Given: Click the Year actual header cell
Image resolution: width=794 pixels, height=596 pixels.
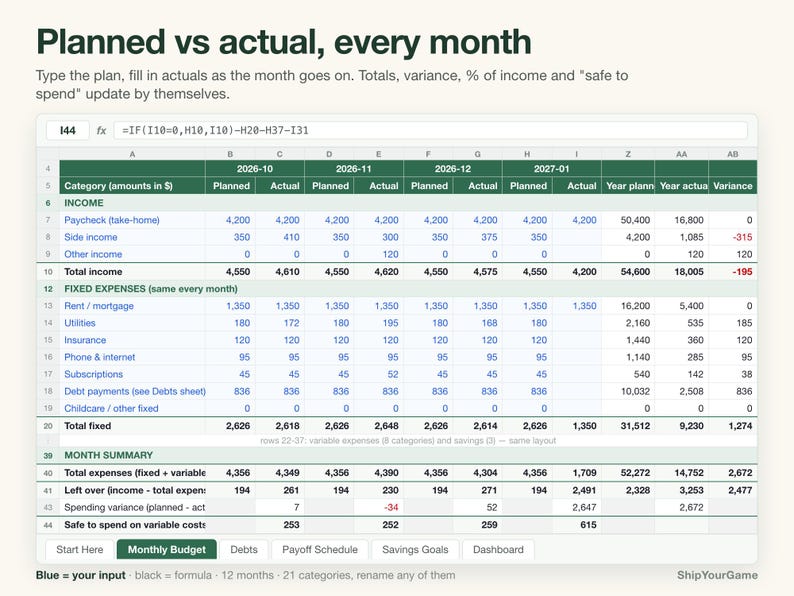Looking at the screenshot, I should [x=682, y=186].
